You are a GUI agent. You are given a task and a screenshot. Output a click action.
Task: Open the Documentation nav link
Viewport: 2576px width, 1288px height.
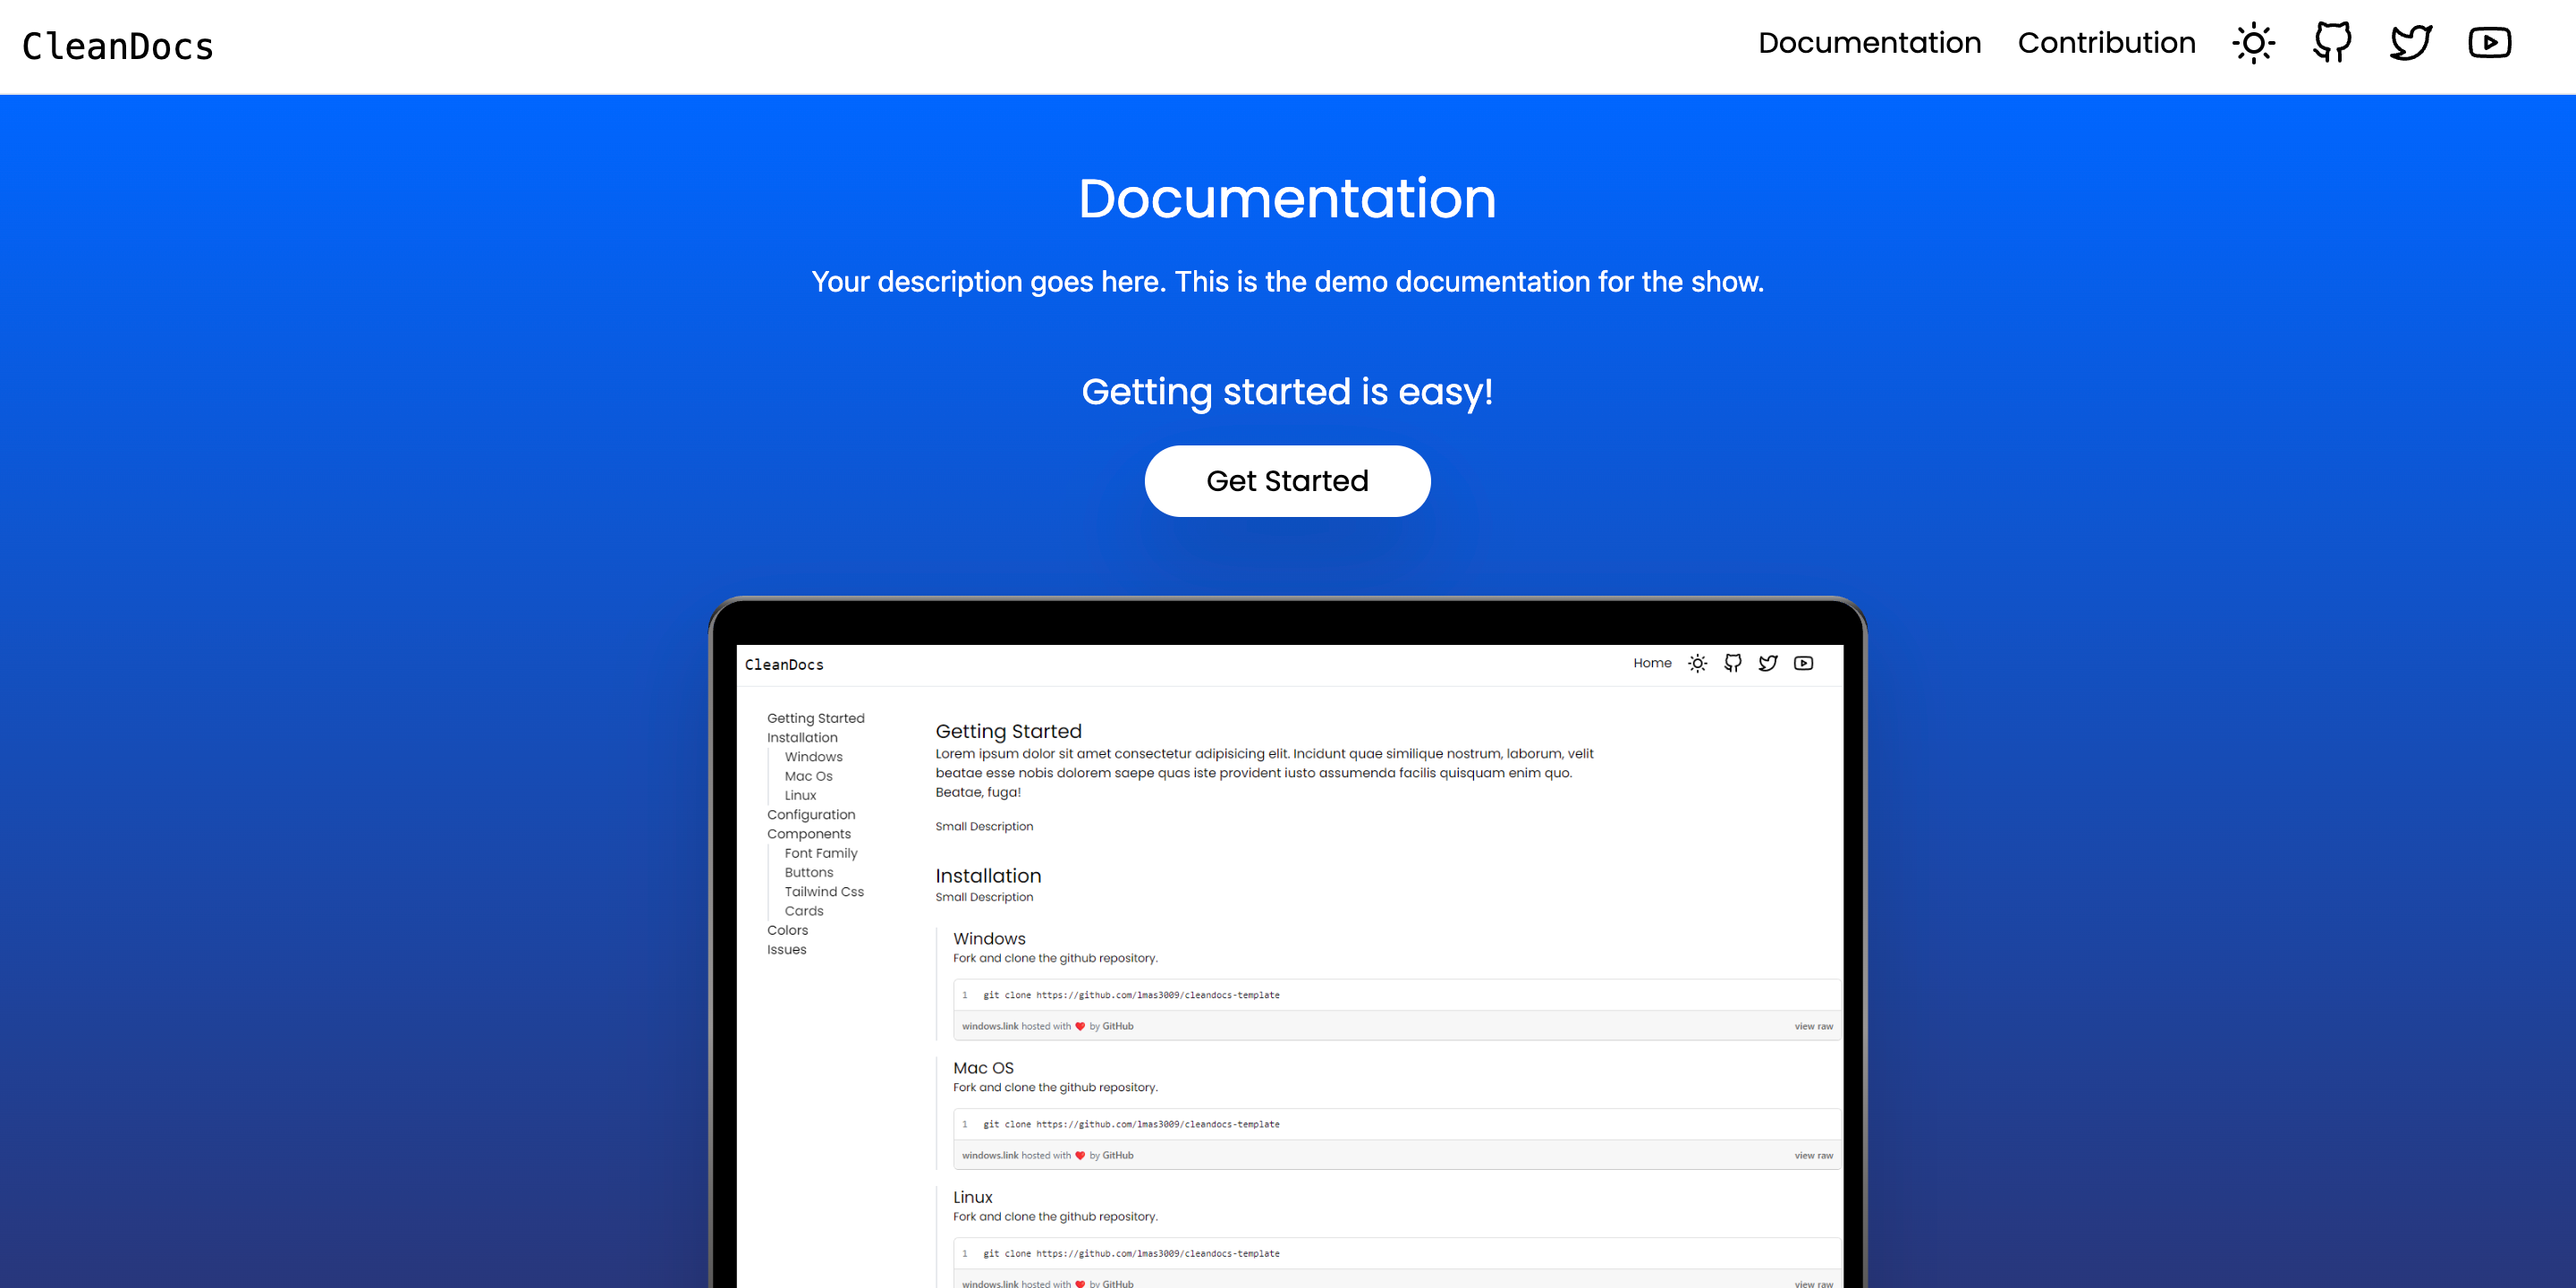point(1869,43)
